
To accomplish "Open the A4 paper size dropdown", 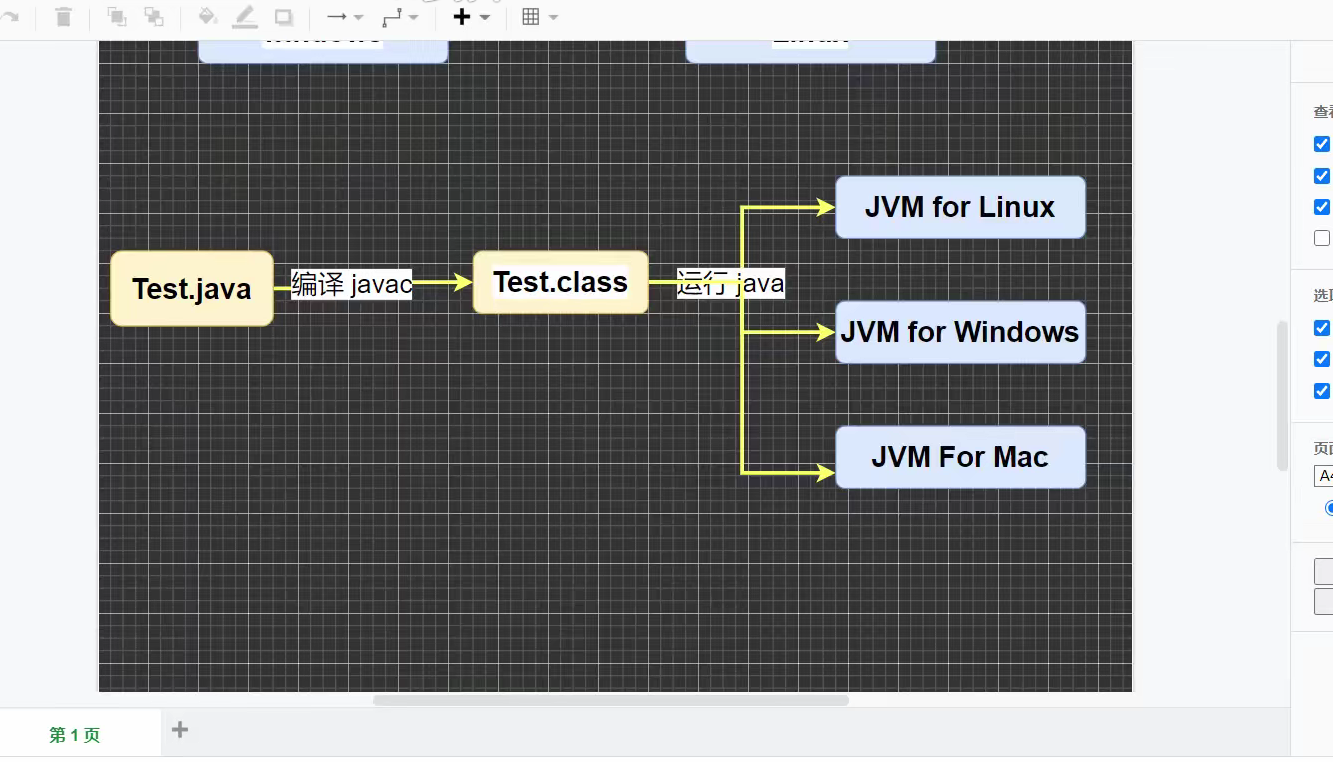I will [1323, 476].
